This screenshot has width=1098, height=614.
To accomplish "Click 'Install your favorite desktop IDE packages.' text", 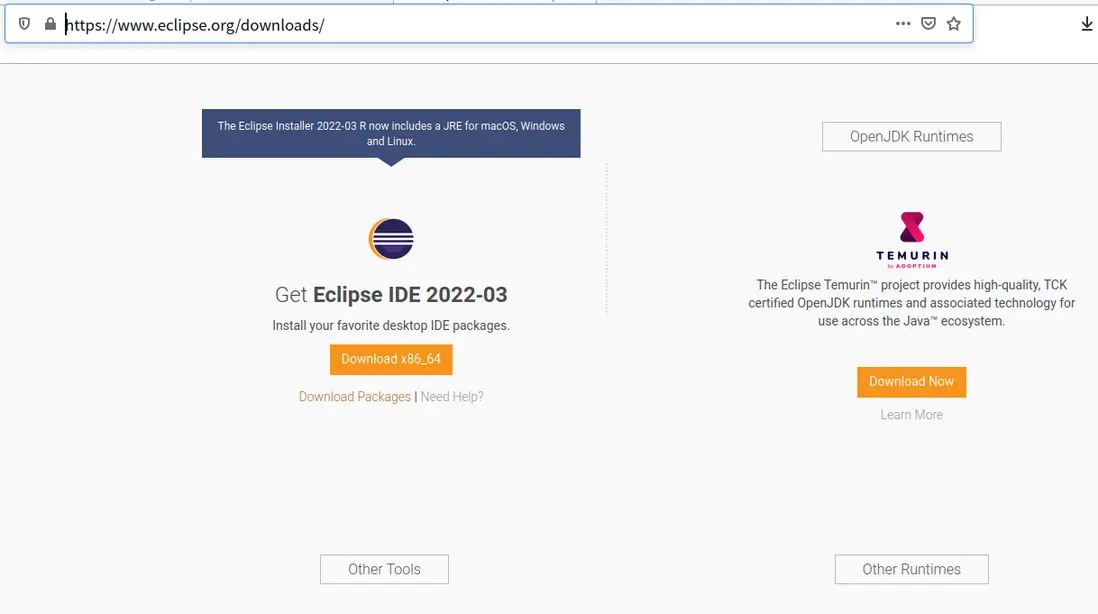I will tap(391, 326).
